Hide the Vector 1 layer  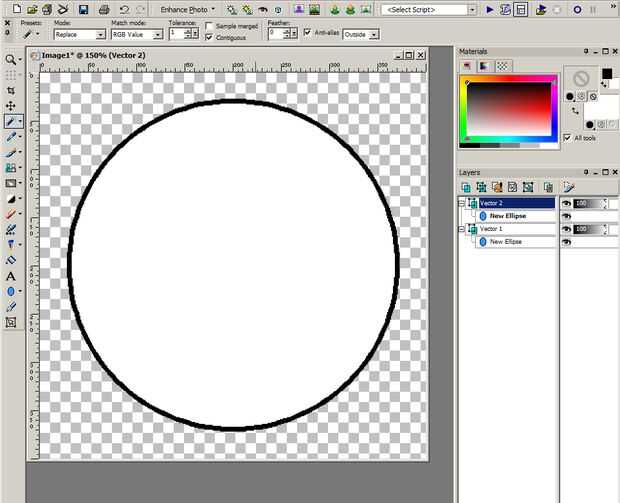click(x=566, y=229)
